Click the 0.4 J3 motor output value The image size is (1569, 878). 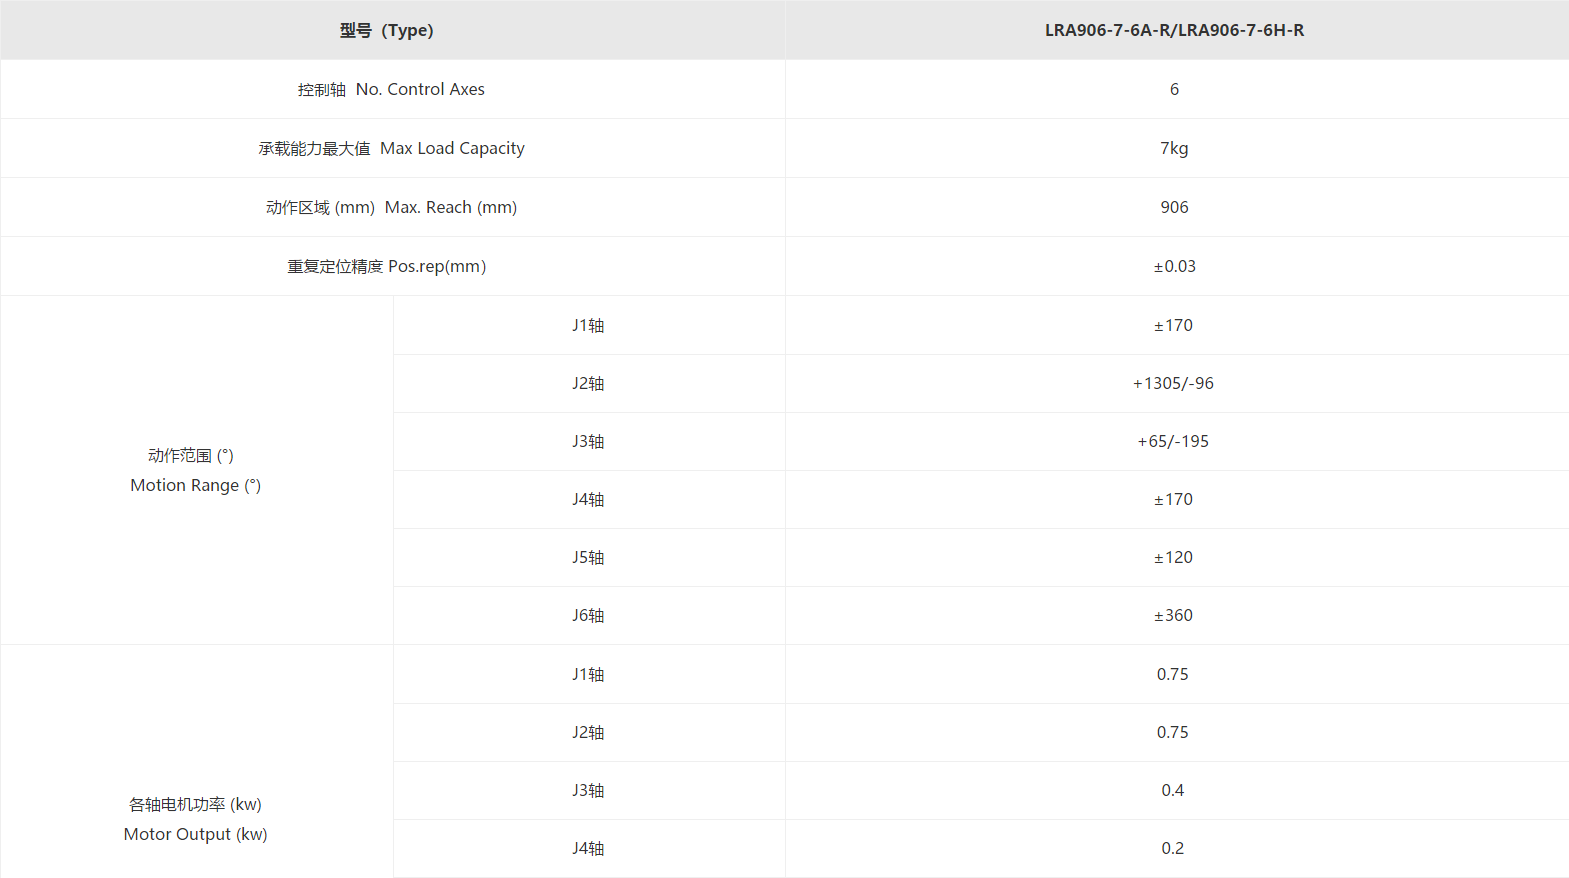click(1173, 790)
